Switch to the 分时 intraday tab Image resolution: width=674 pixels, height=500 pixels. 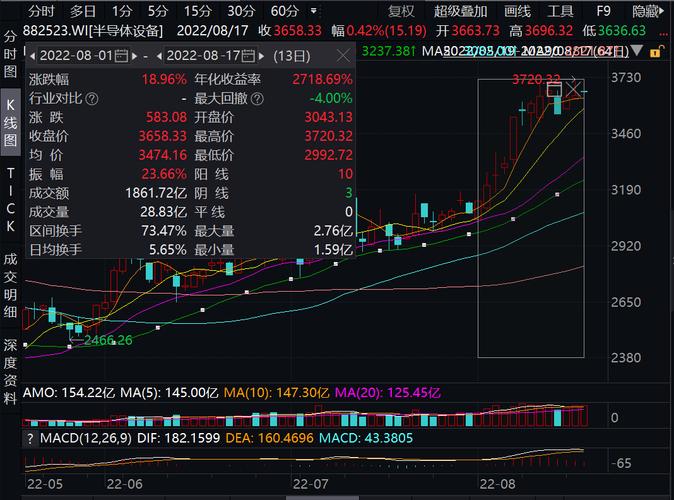pos(41,11)
